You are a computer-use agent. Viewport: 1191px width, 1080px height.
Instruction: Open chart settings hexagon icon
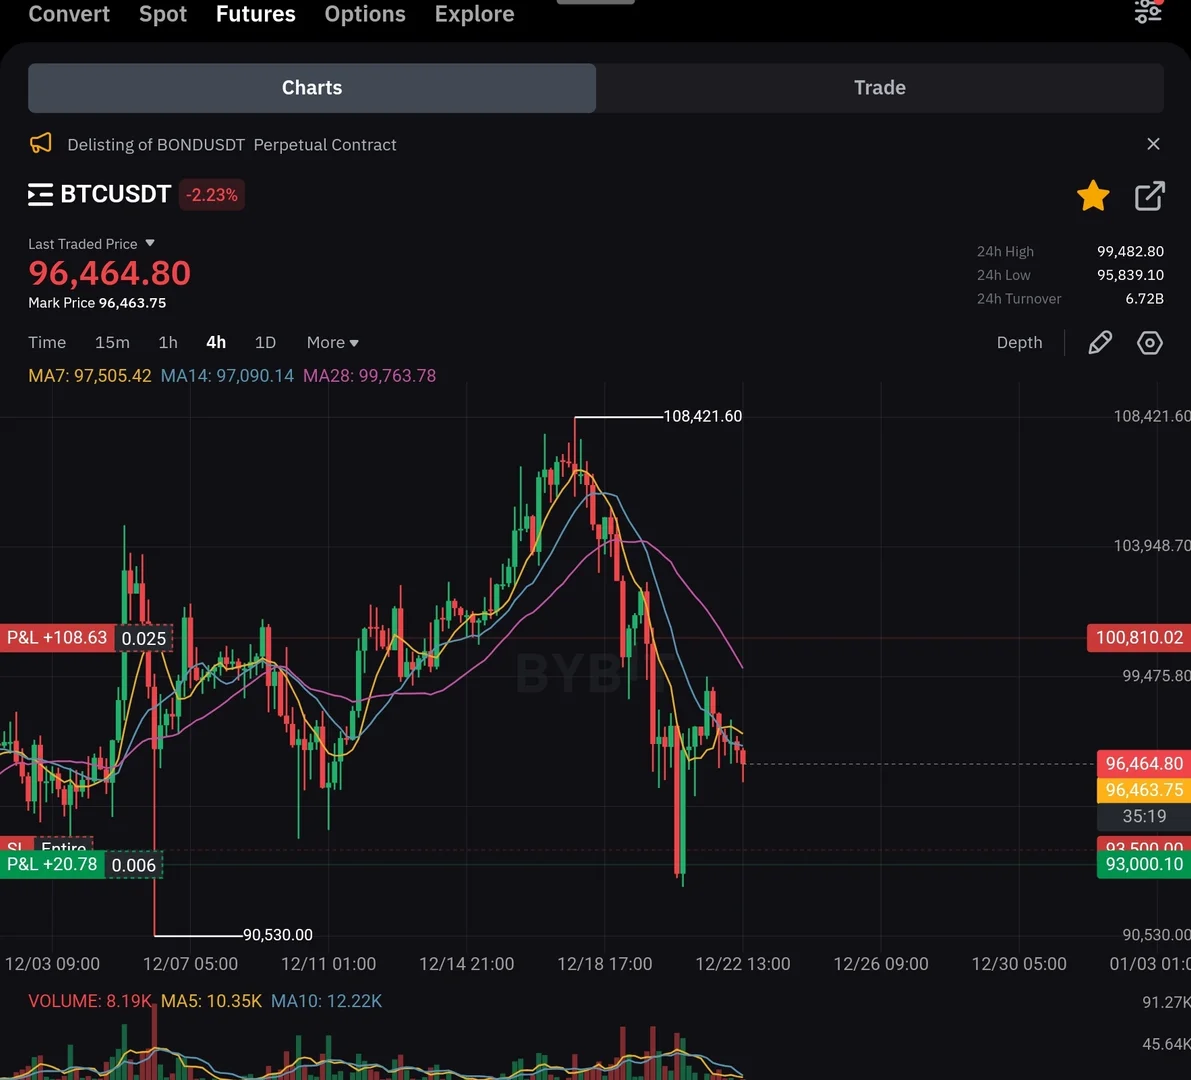point(1149,343)
